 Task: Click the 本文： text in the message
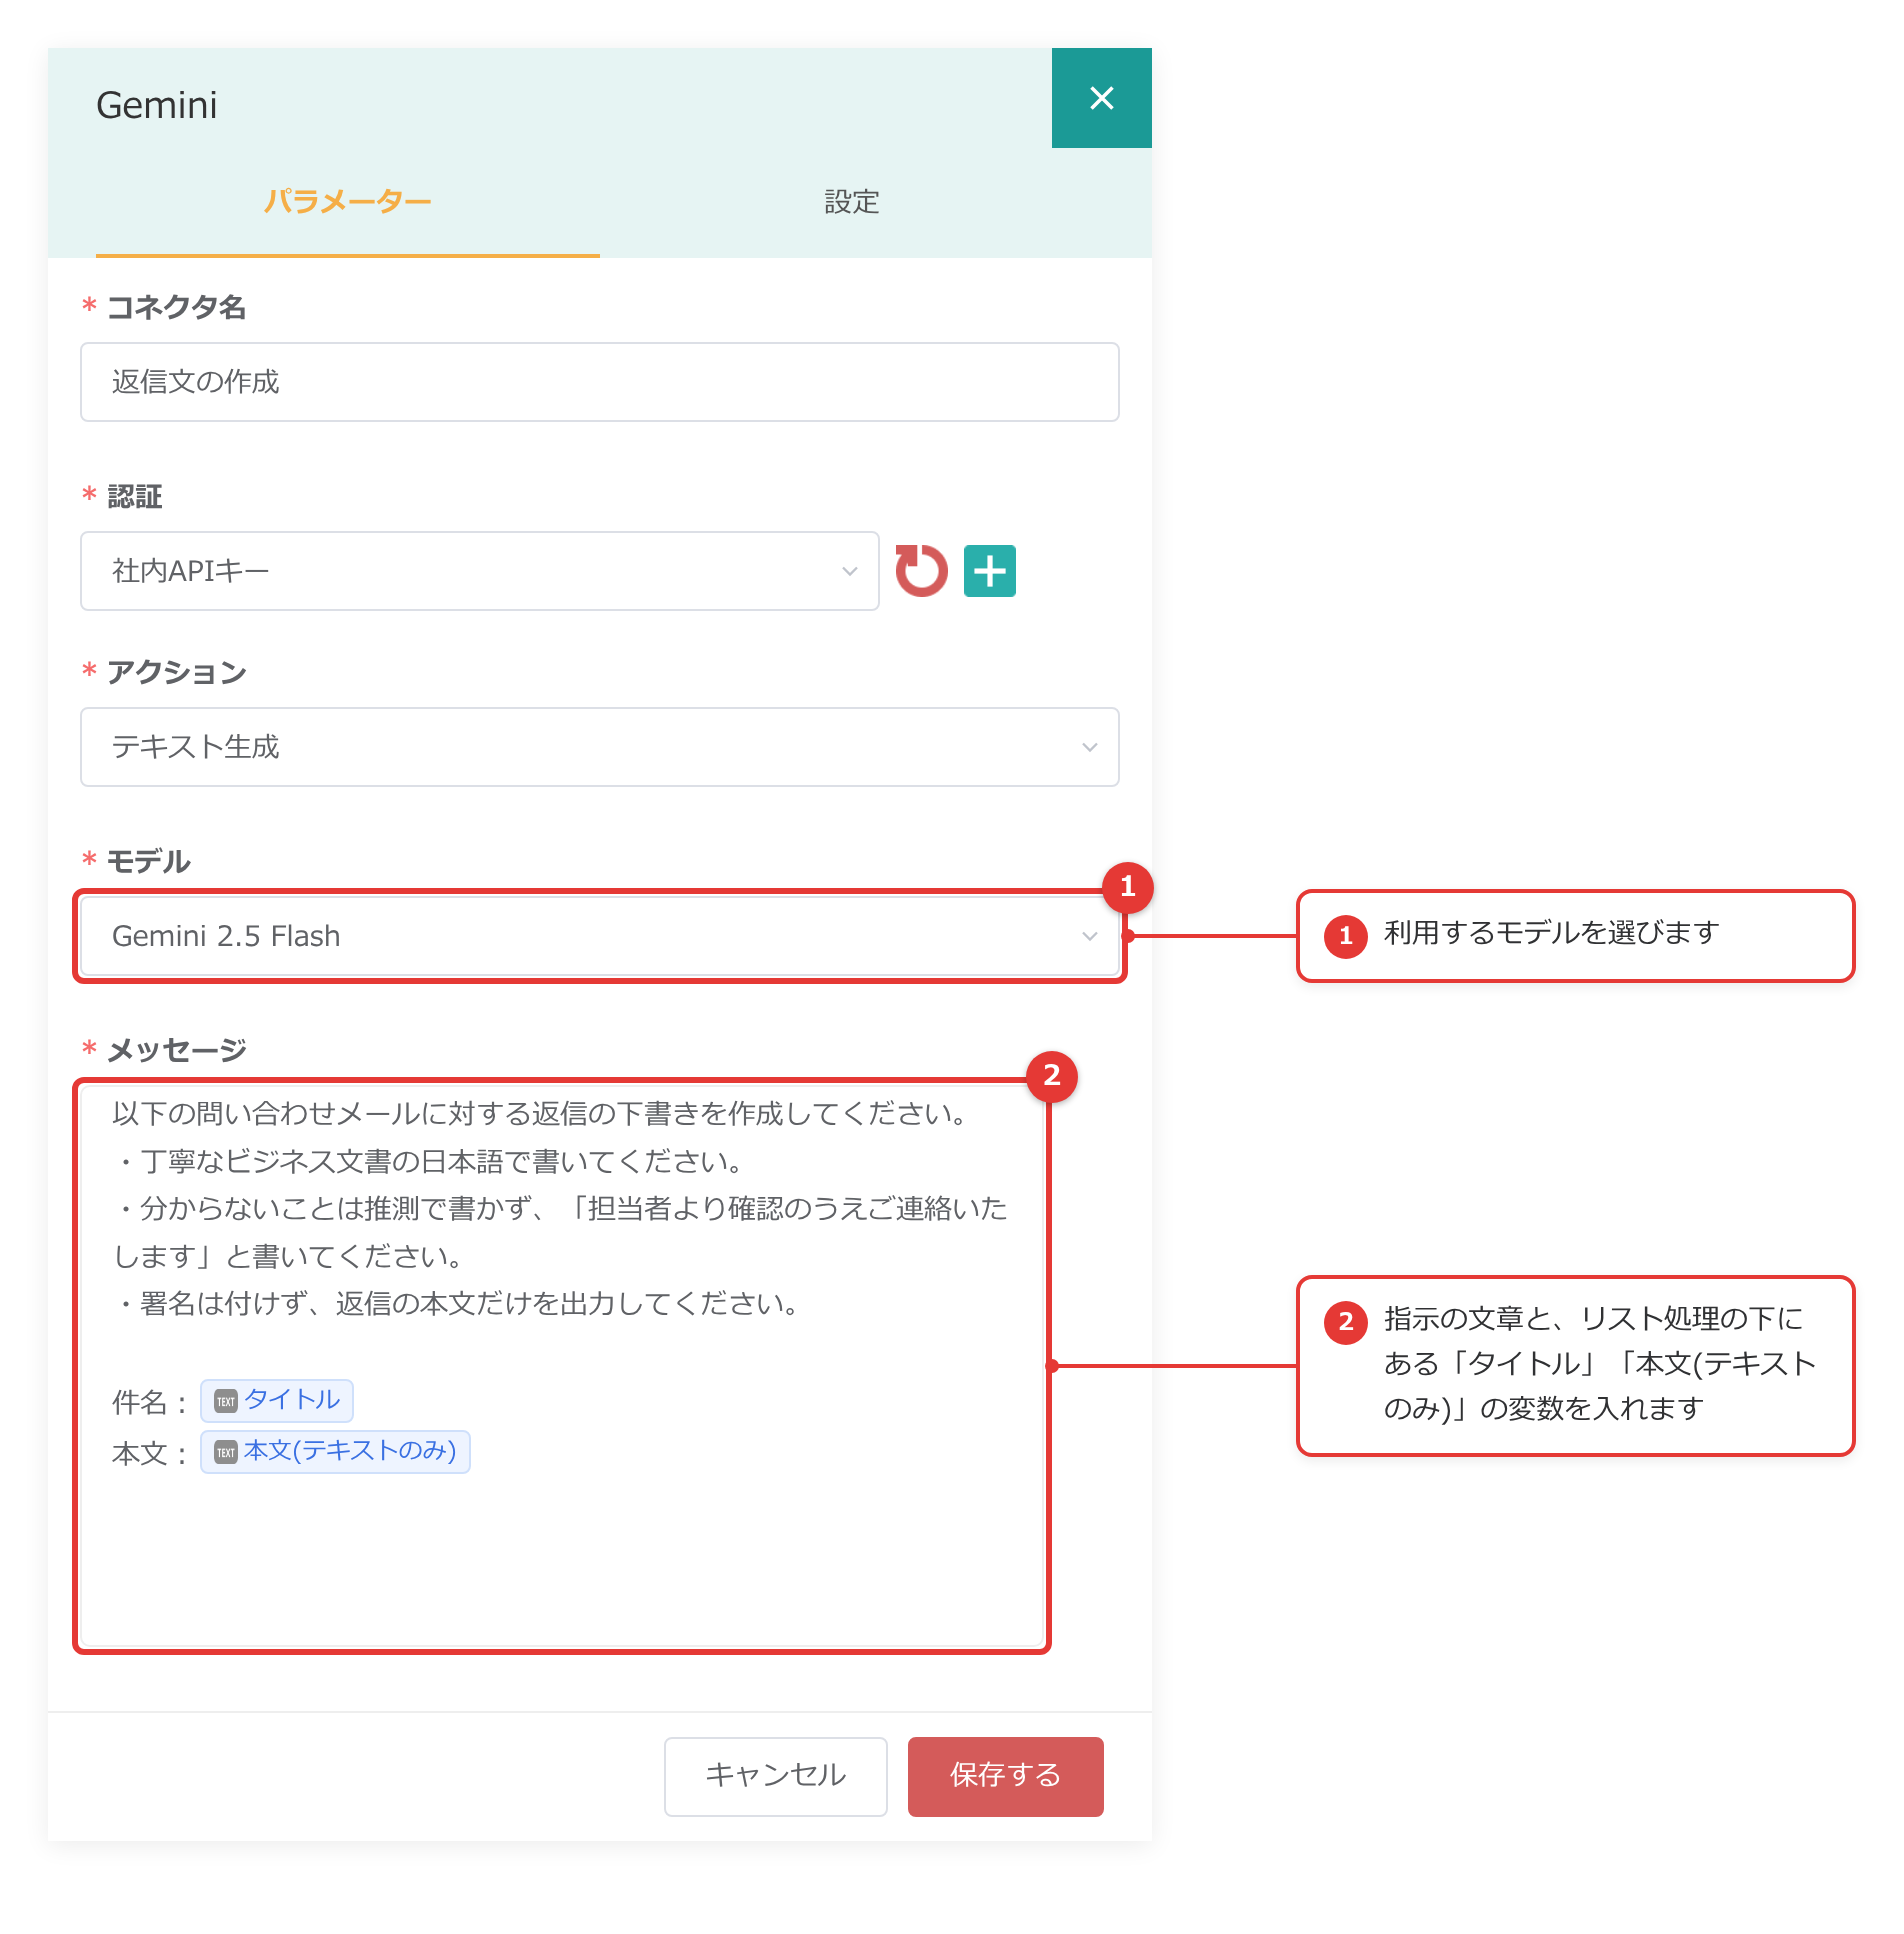151,1453
